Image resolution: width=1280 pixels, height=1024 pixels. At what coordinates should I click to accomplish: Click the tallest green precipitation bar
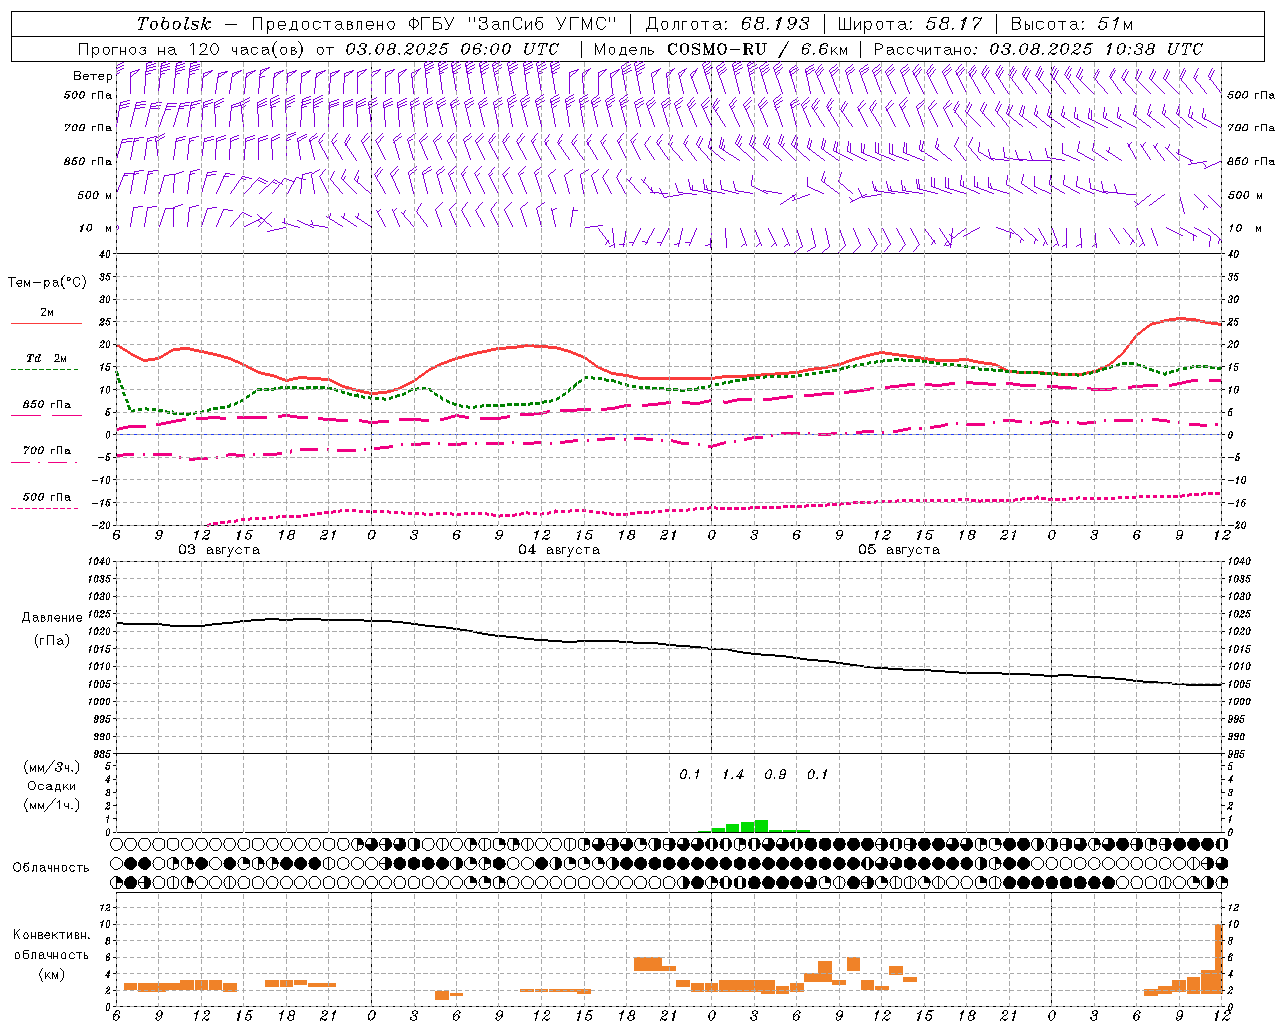click(x=761, y=826)
